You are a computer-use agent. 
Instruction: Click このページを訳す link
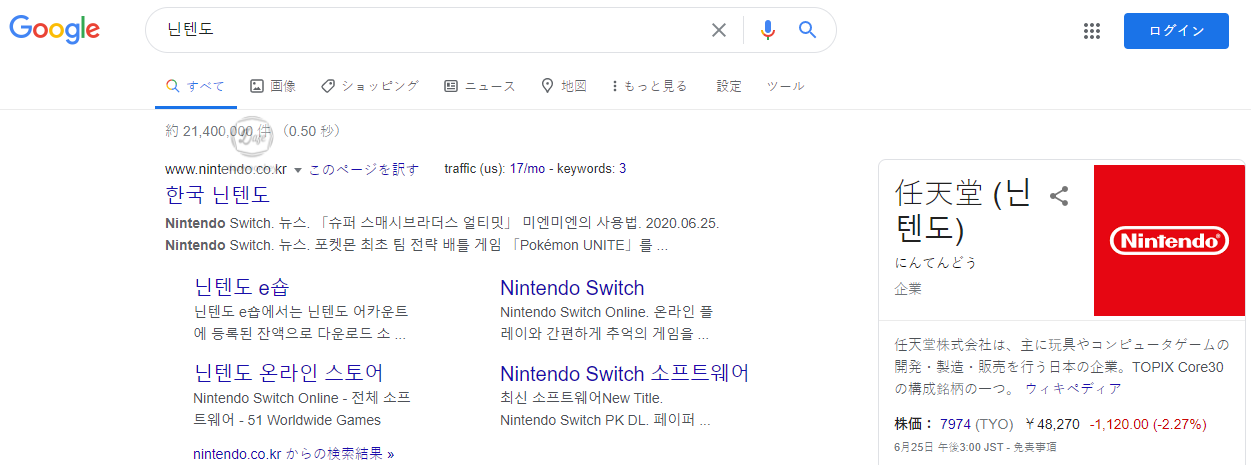[x=364, y=169]
